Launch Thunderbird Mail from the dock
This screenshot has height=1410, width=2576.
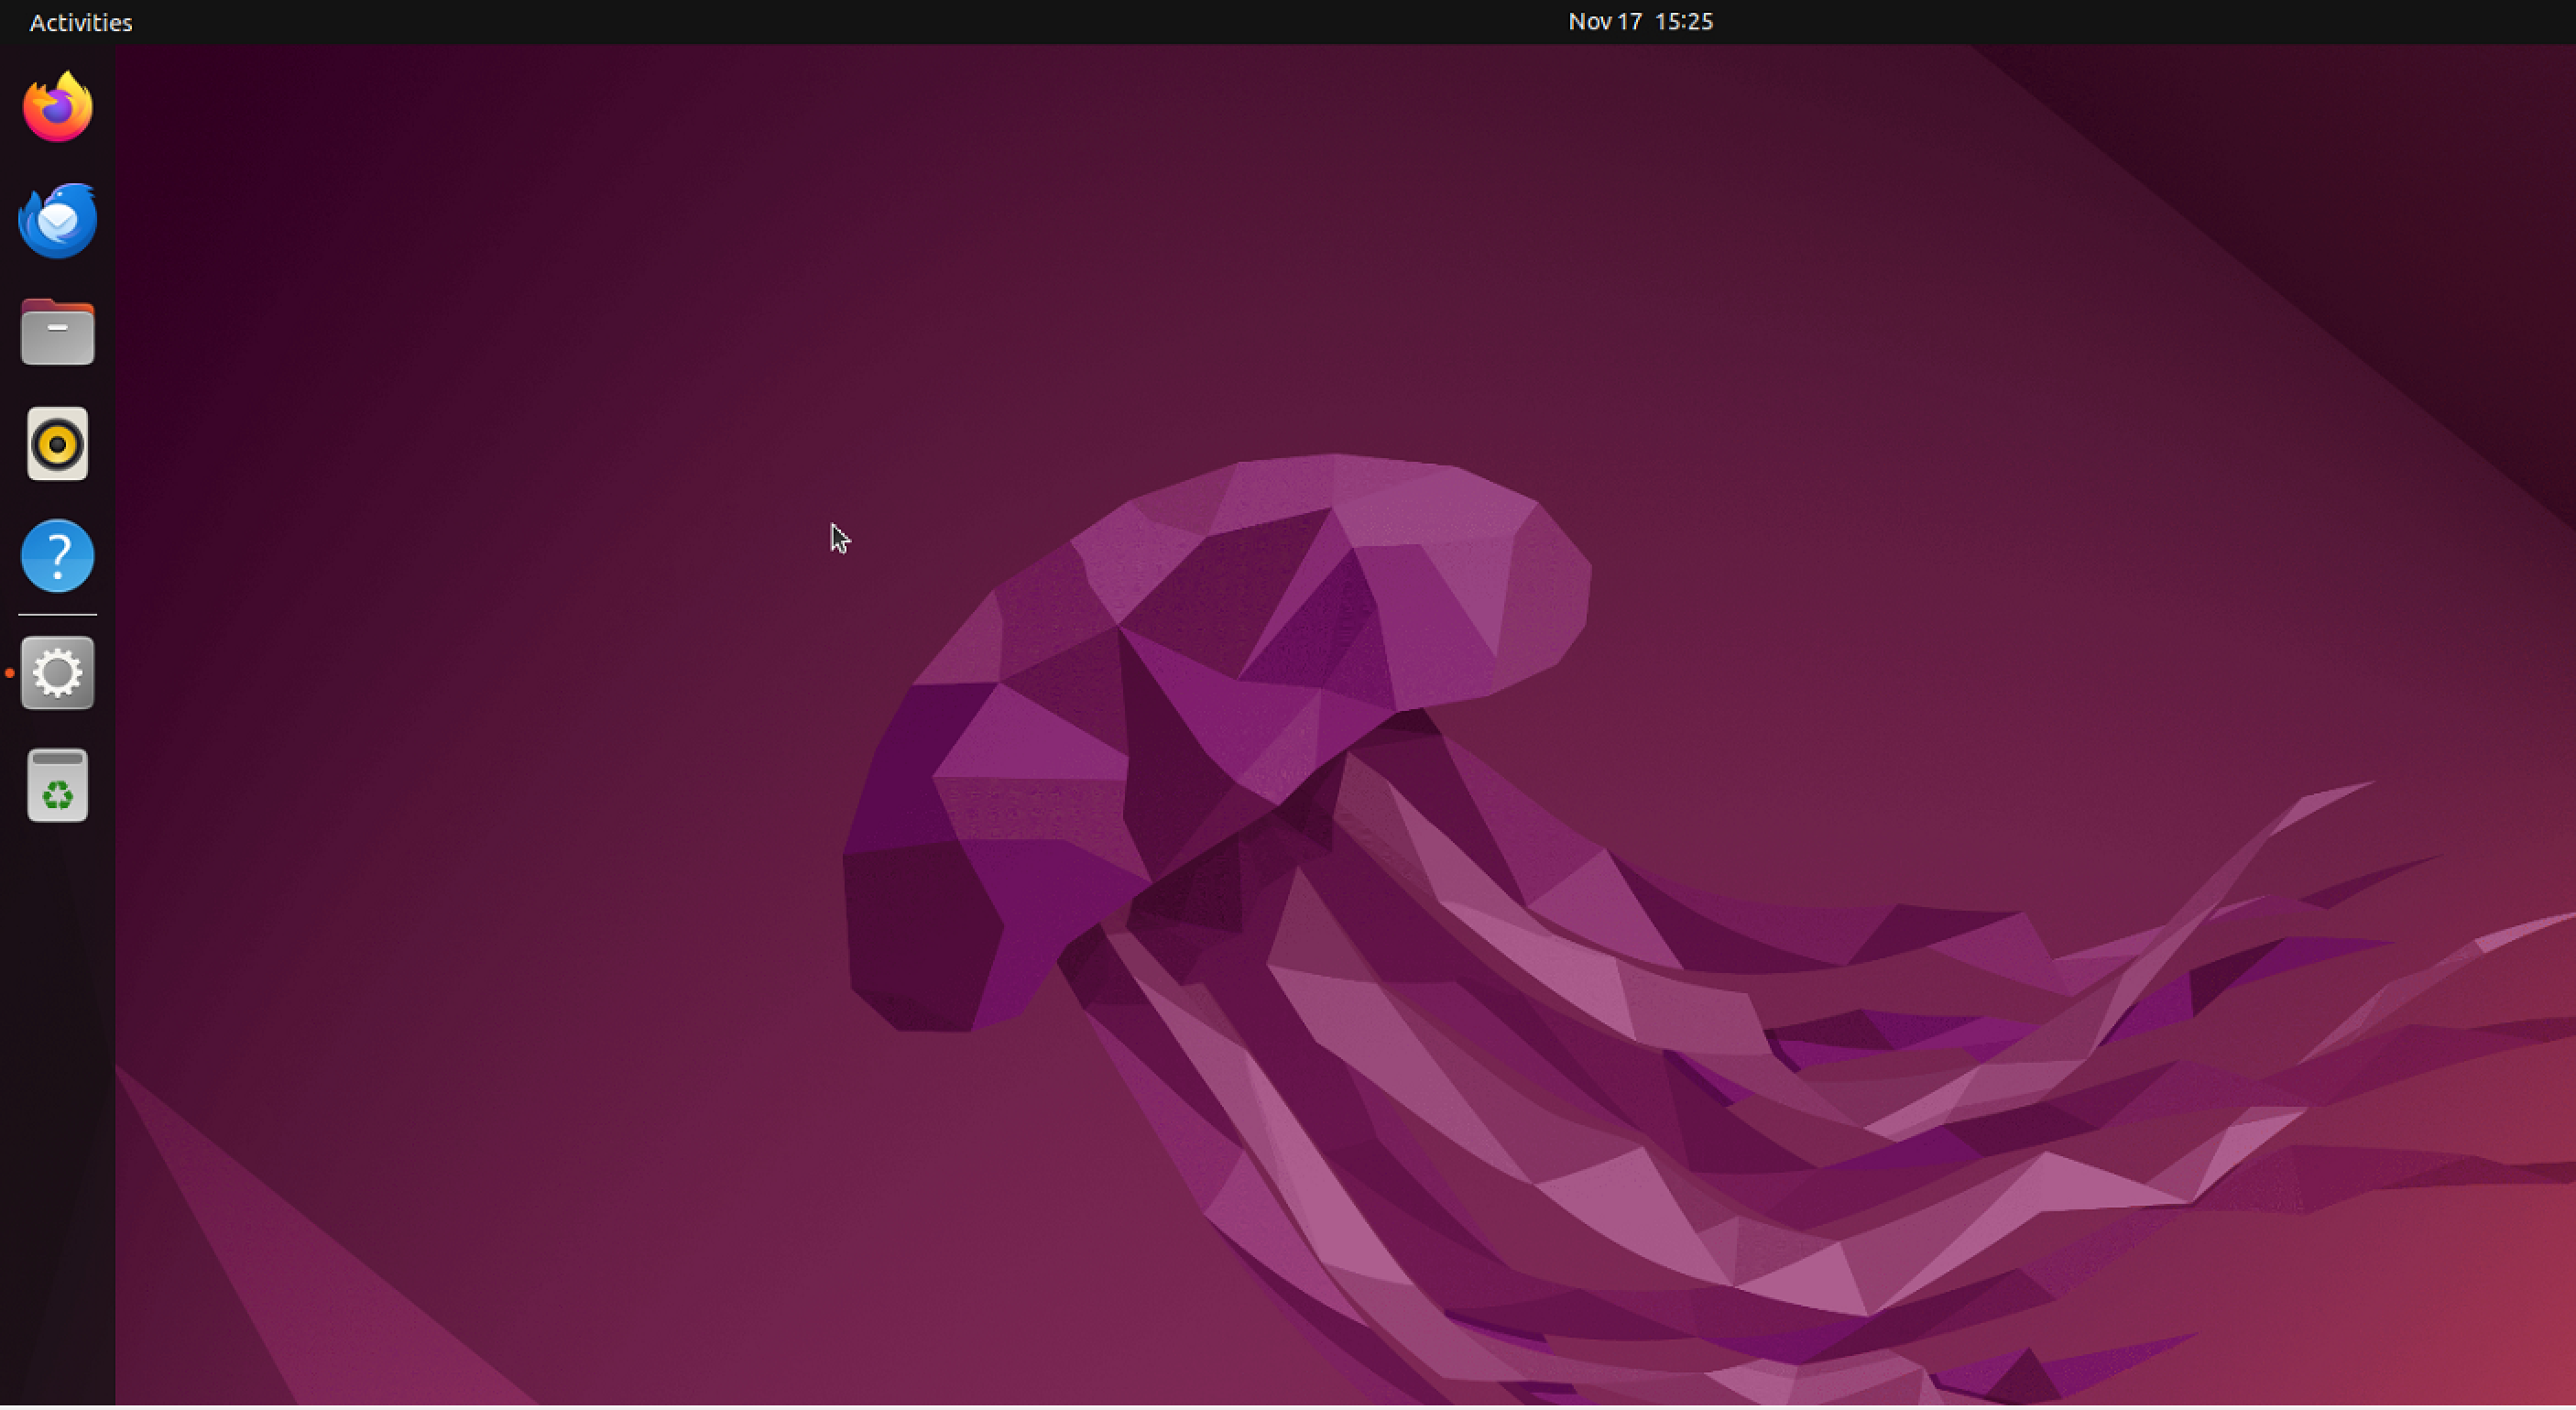58,220
